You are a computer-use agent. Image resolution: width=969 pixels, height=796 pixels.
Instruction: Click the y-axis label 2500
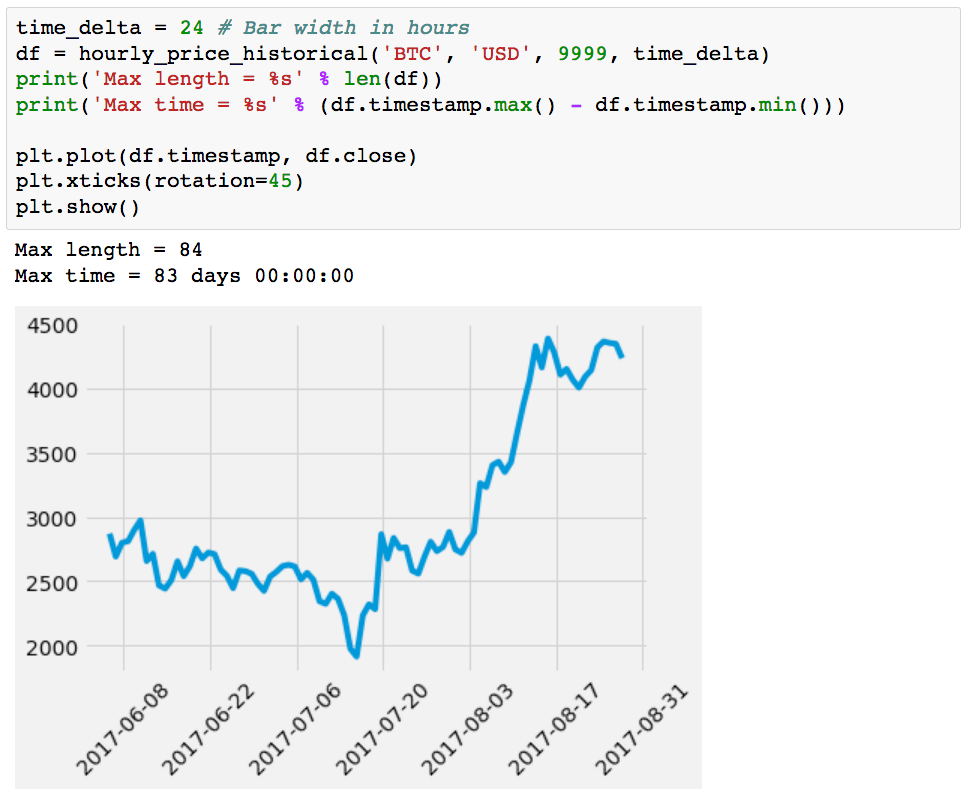(52, 583)
